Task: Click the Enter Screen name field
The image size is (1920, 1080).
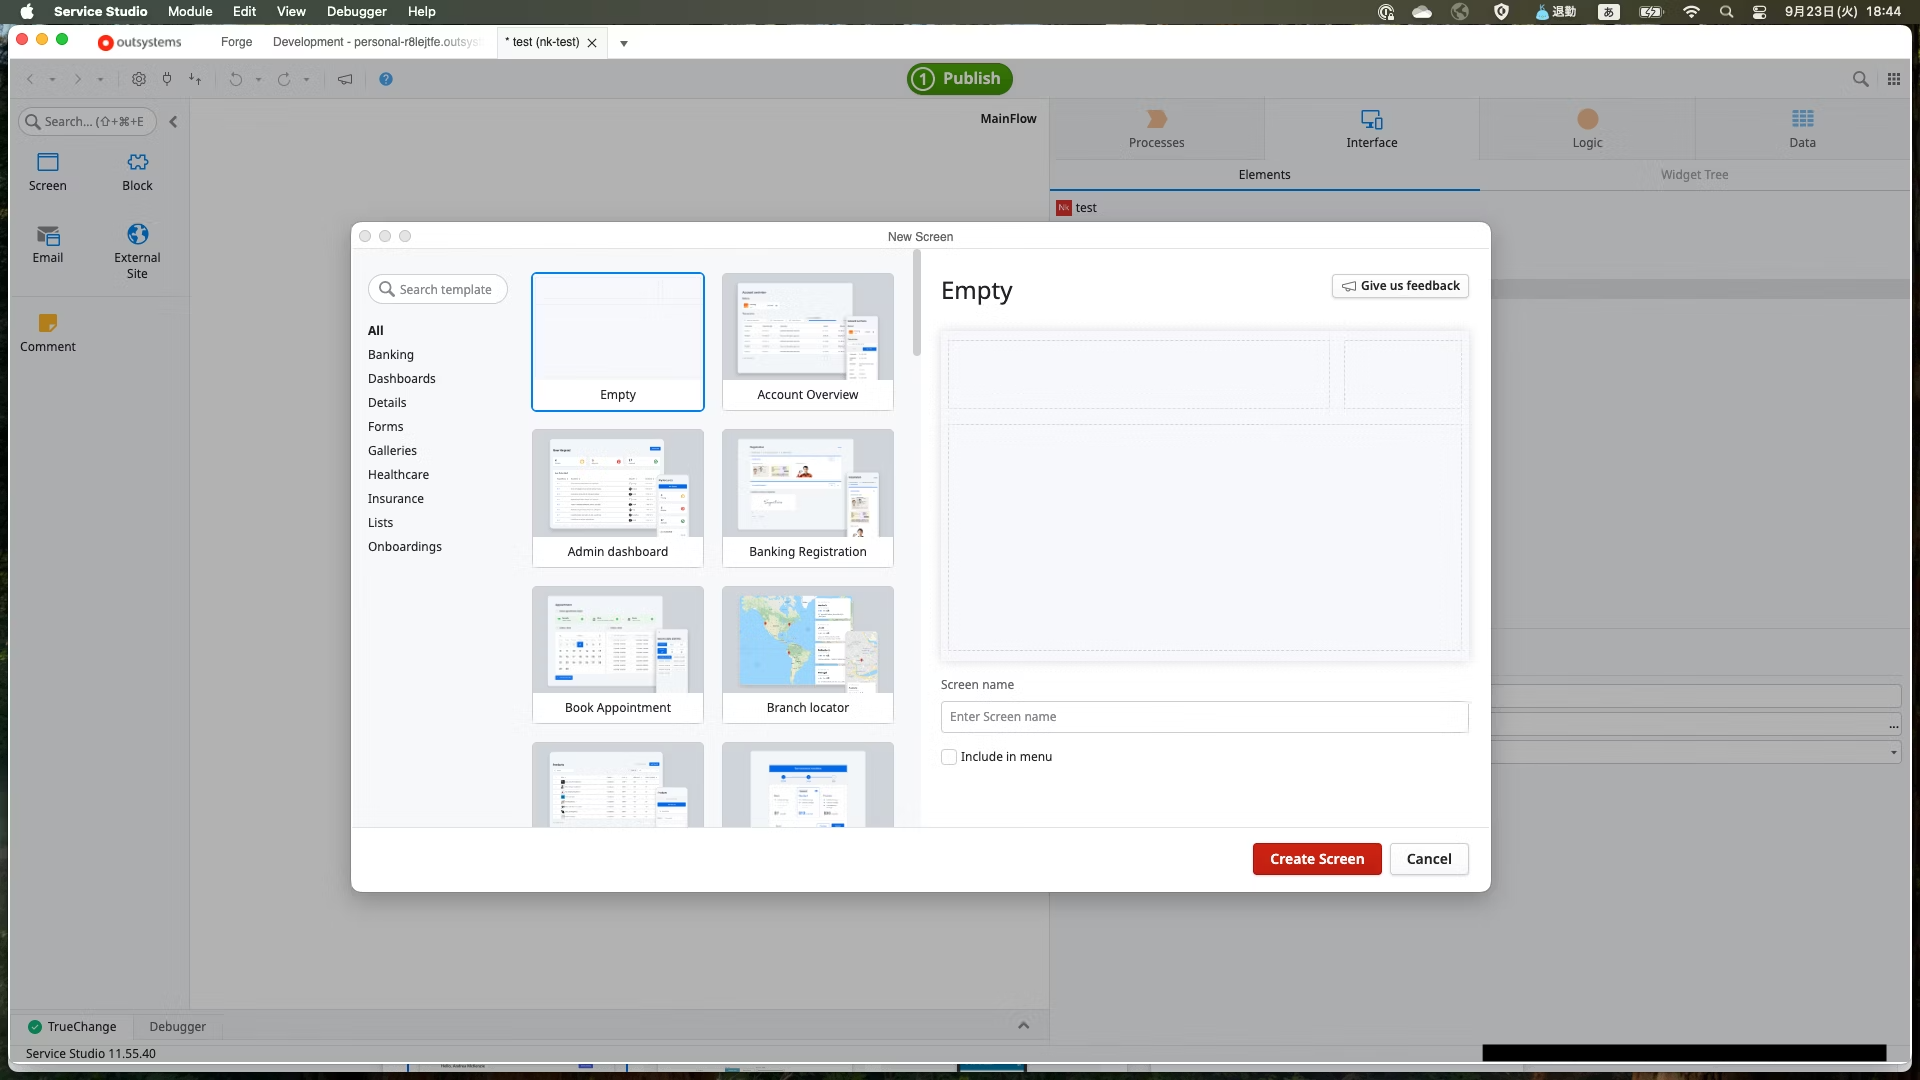Action: coord(1204,717)
